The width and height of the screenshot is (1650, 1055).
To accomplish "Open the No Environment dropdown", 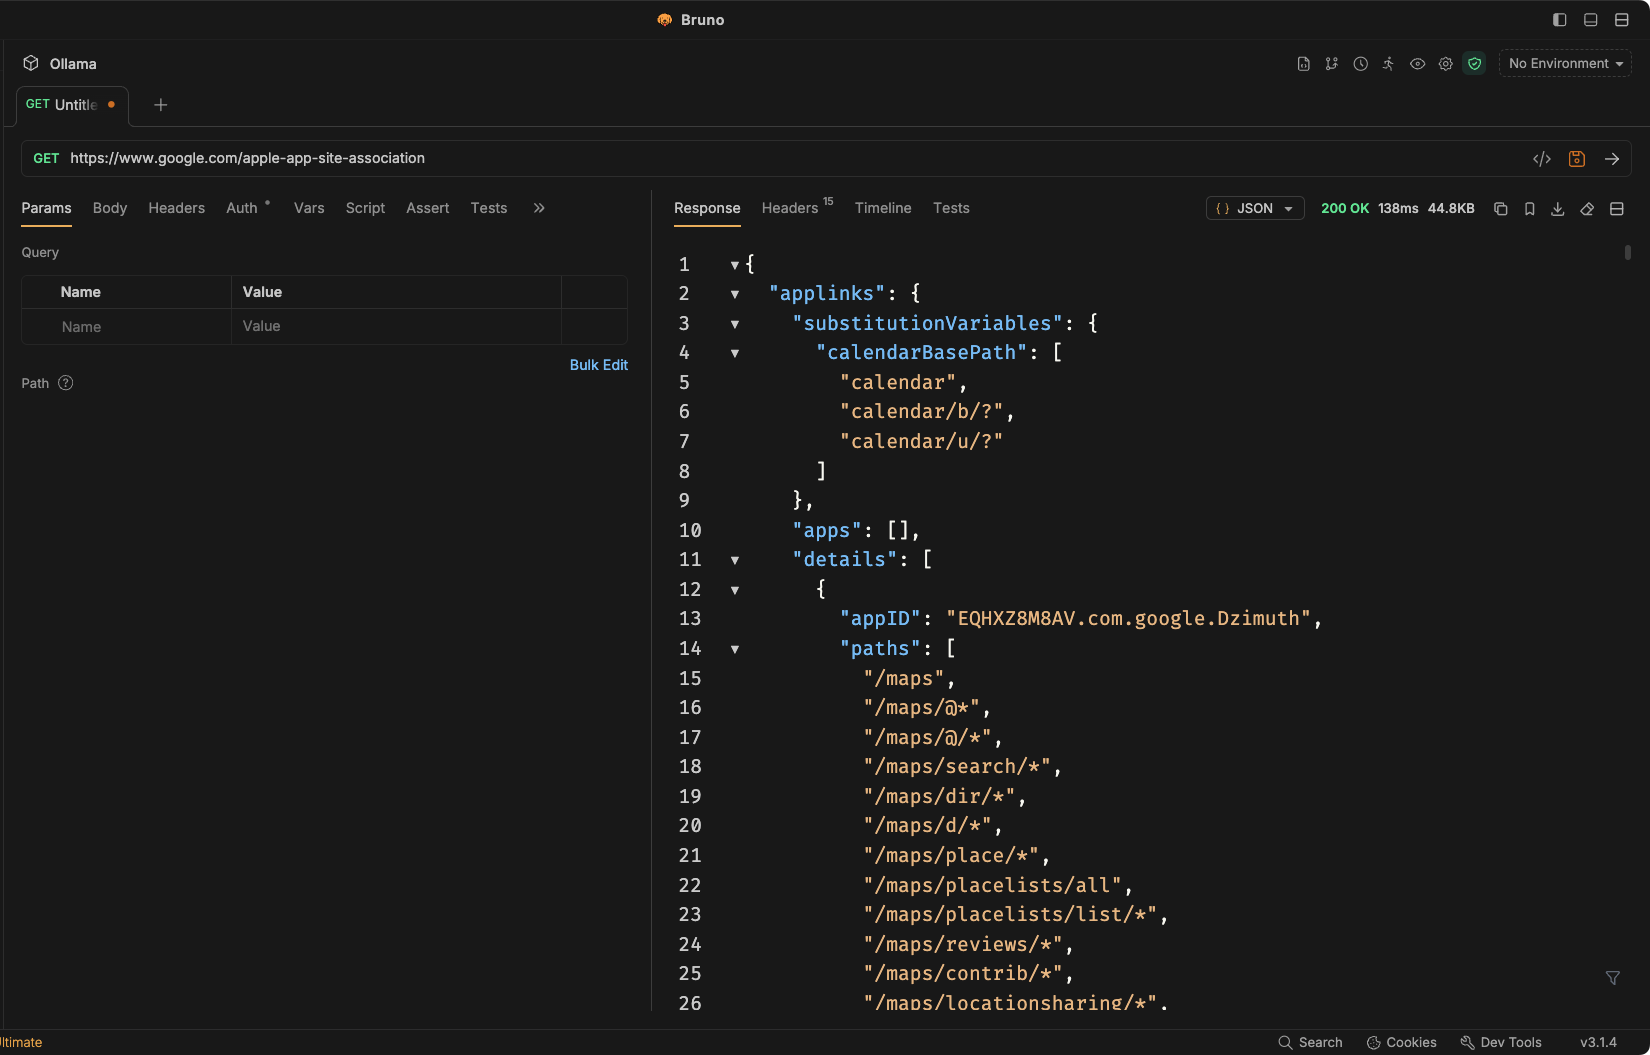I will [x=1565, y=64].
